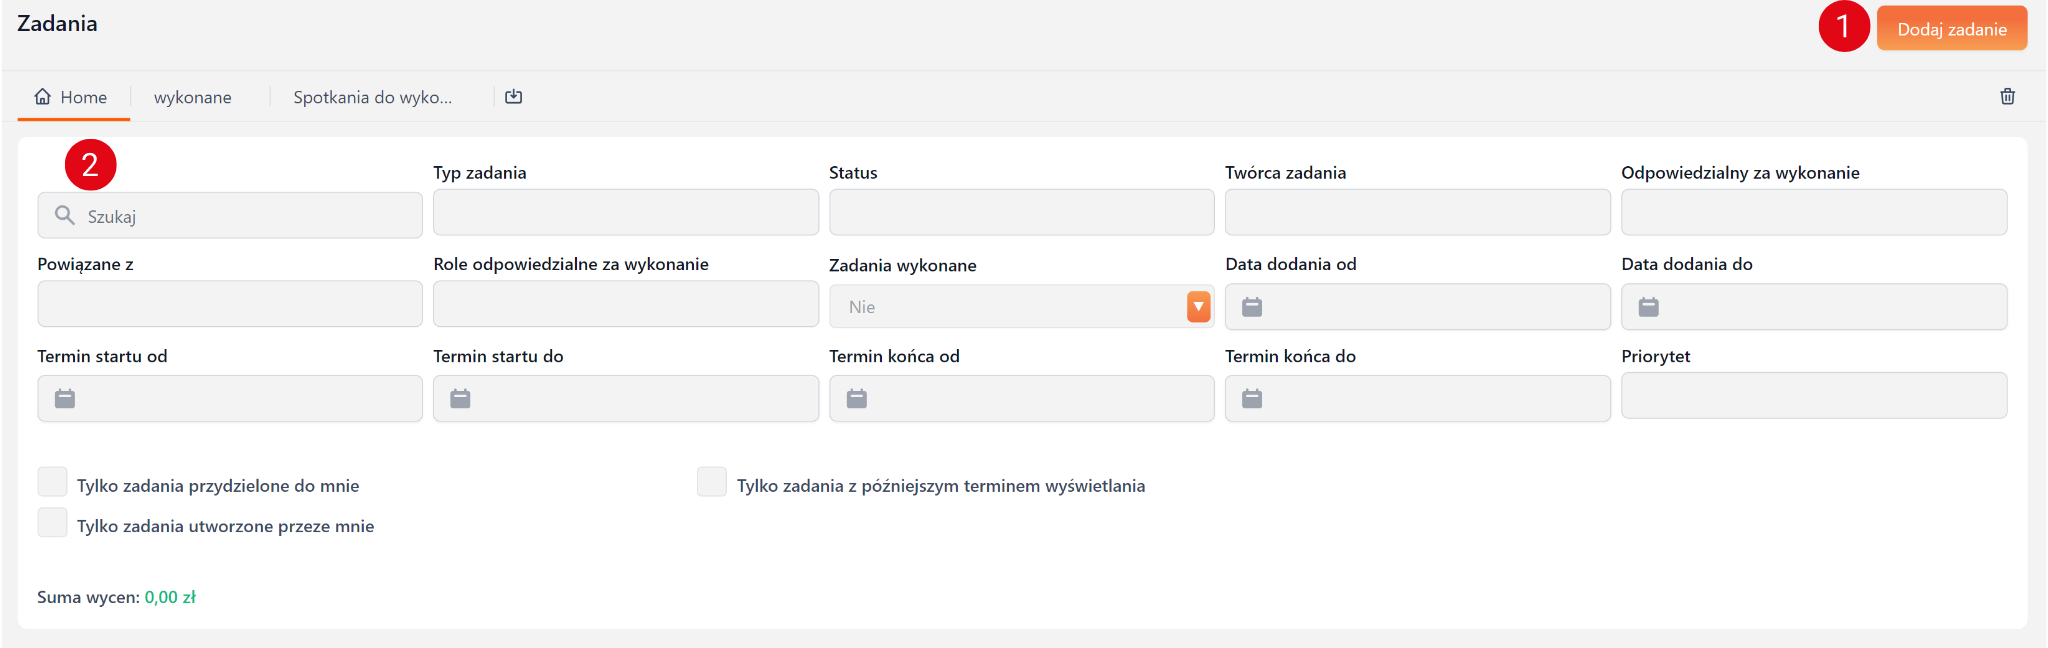
Task: Click the trash bin icon
Action: tap(2007, 97)
